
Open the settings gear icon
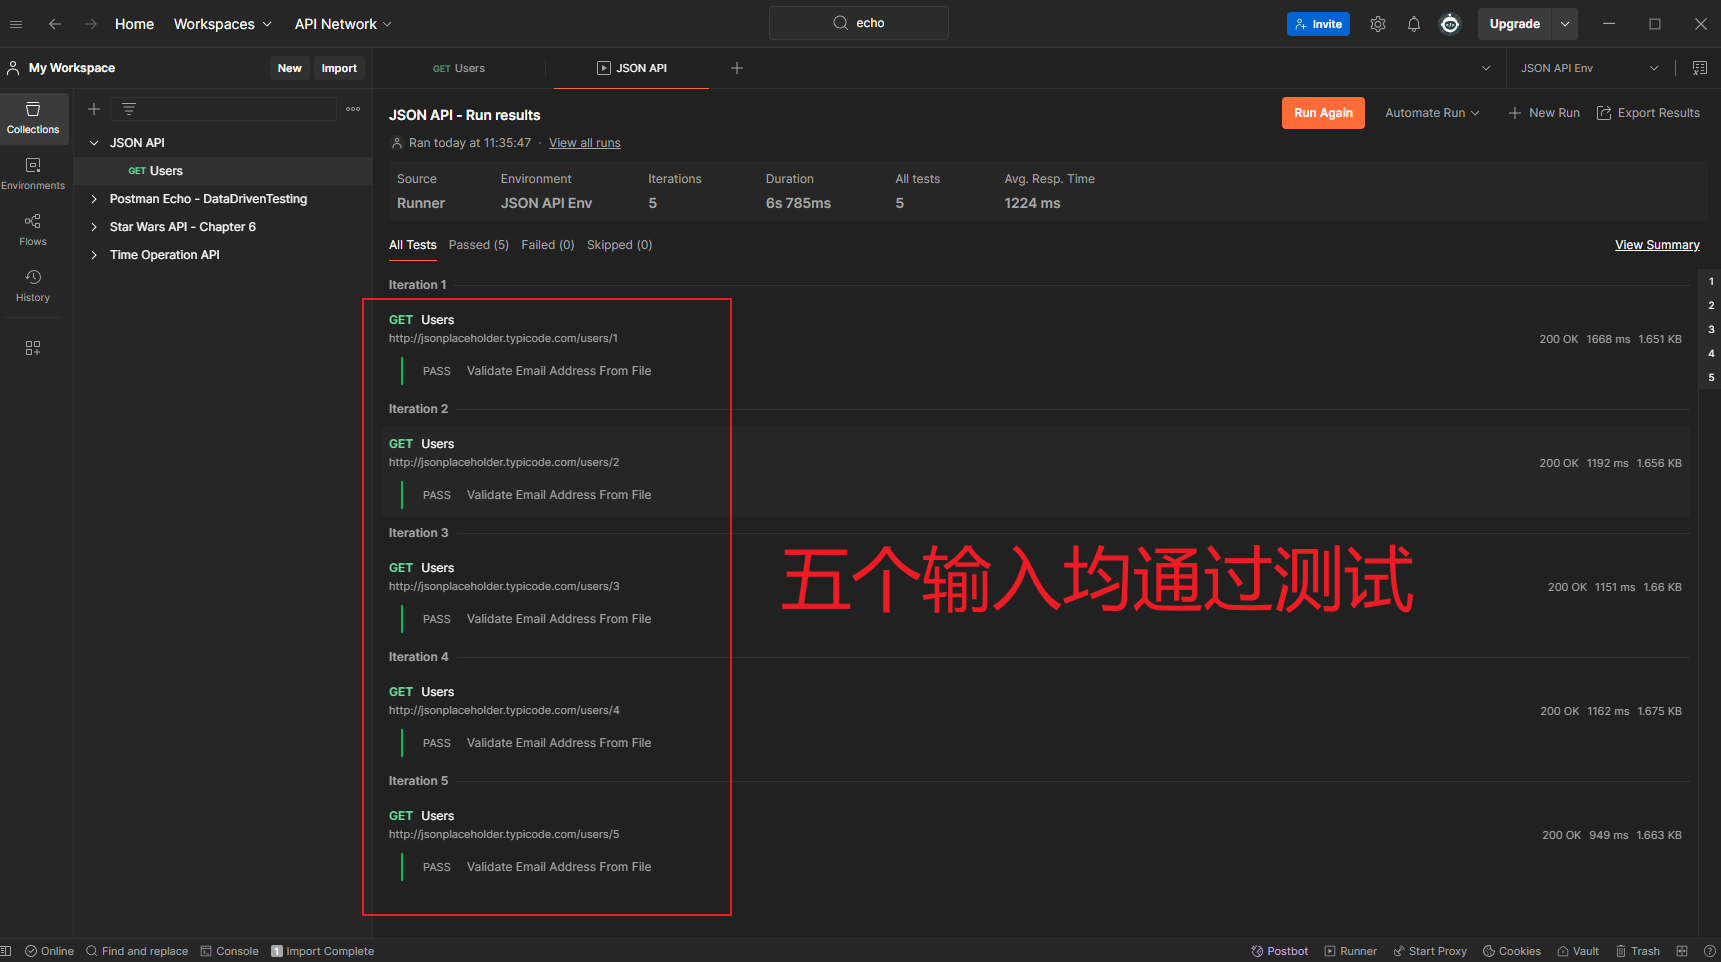1378,24
